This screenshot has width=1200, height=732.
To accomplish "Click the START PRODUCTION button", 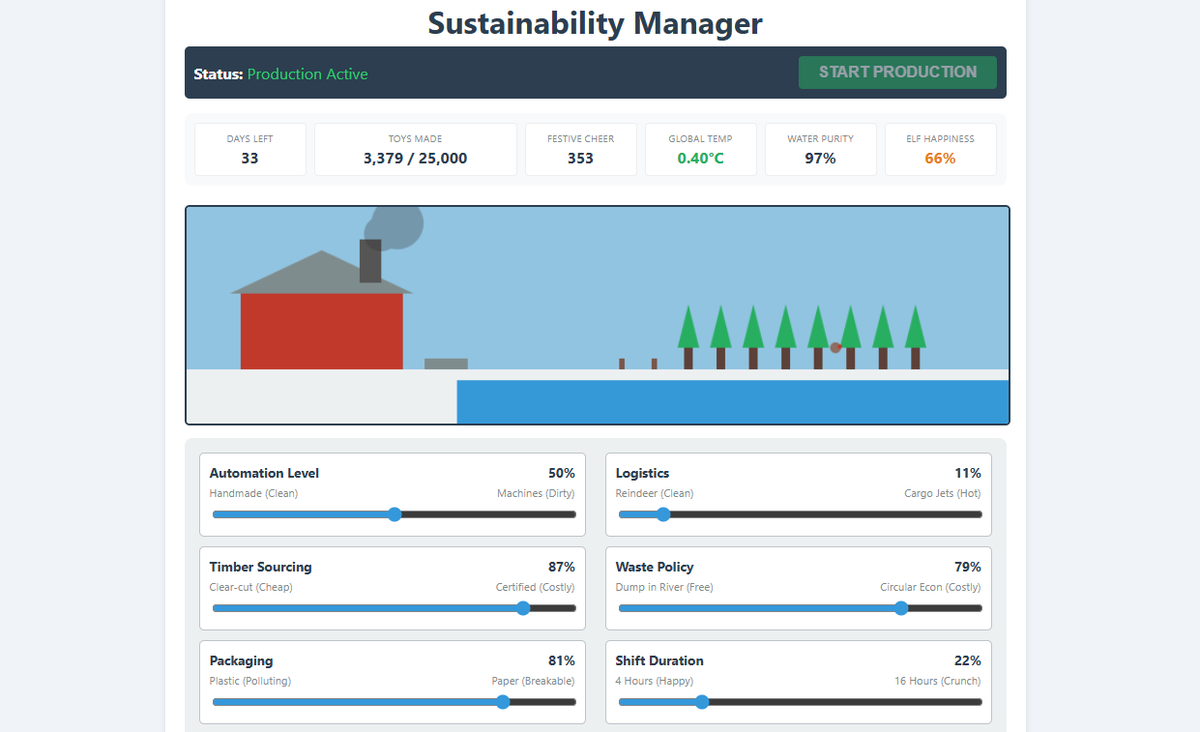I will pyautogui.click(x=897, y=72).
